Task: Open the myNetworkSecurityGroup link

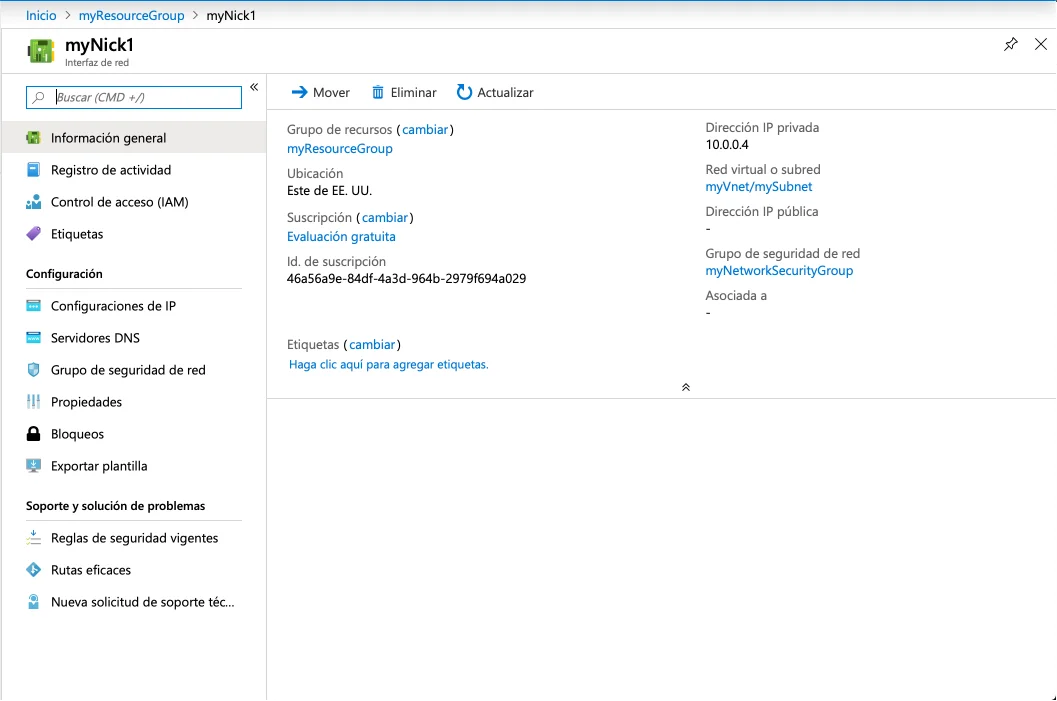Action: 779,270
